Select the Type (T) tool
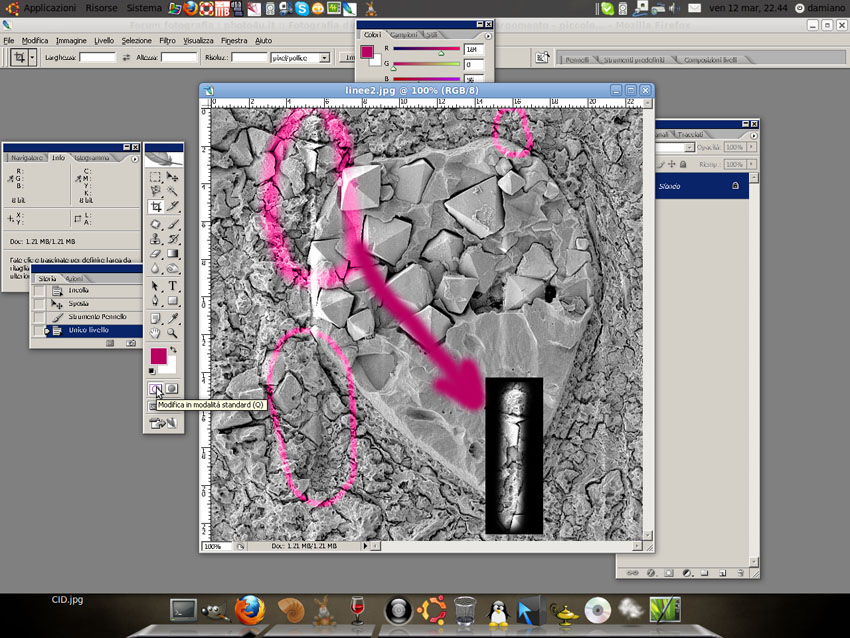 click(x=172, y=286)
